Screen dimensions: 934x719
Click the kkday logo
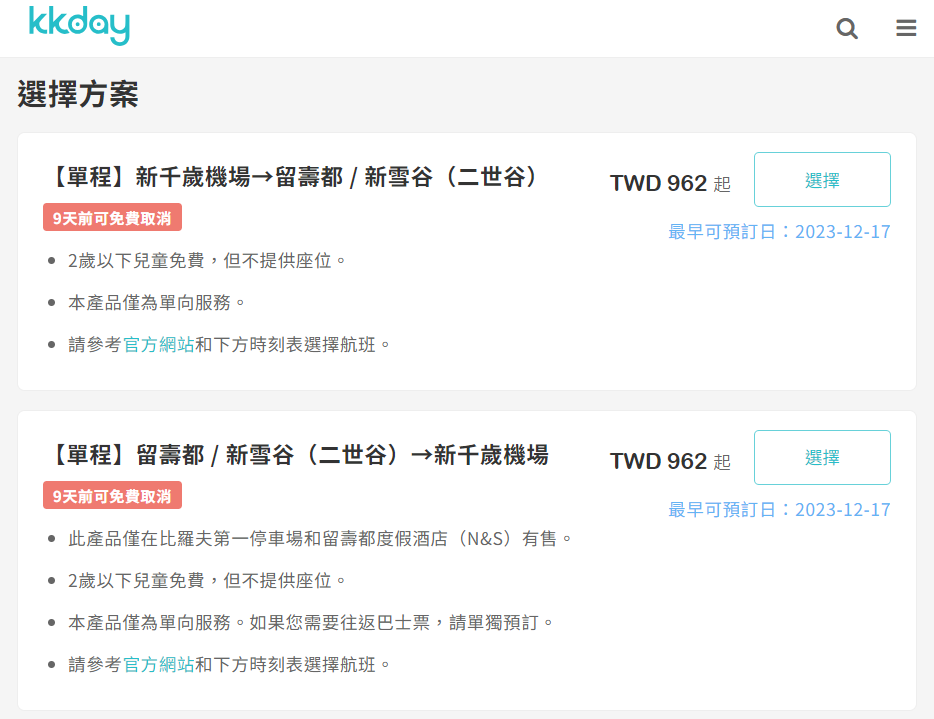[79, 27]
